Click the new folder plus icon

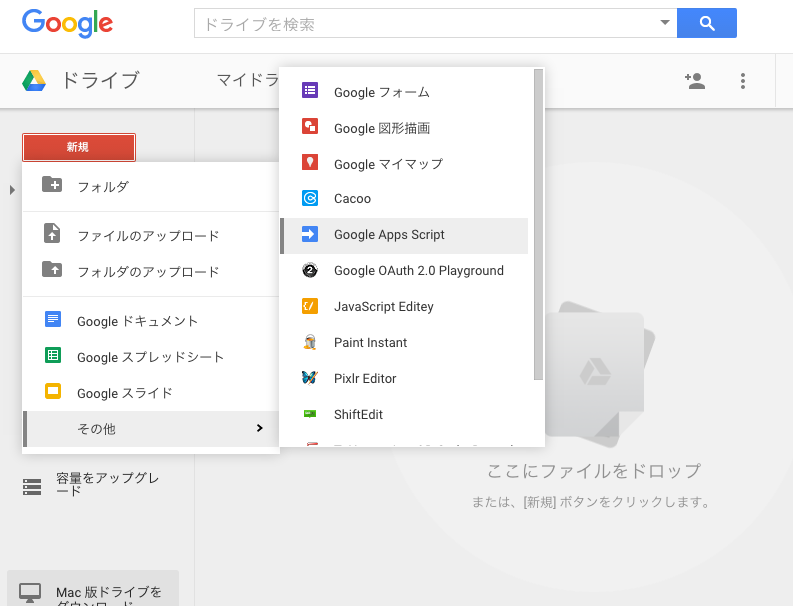point(52,184)
